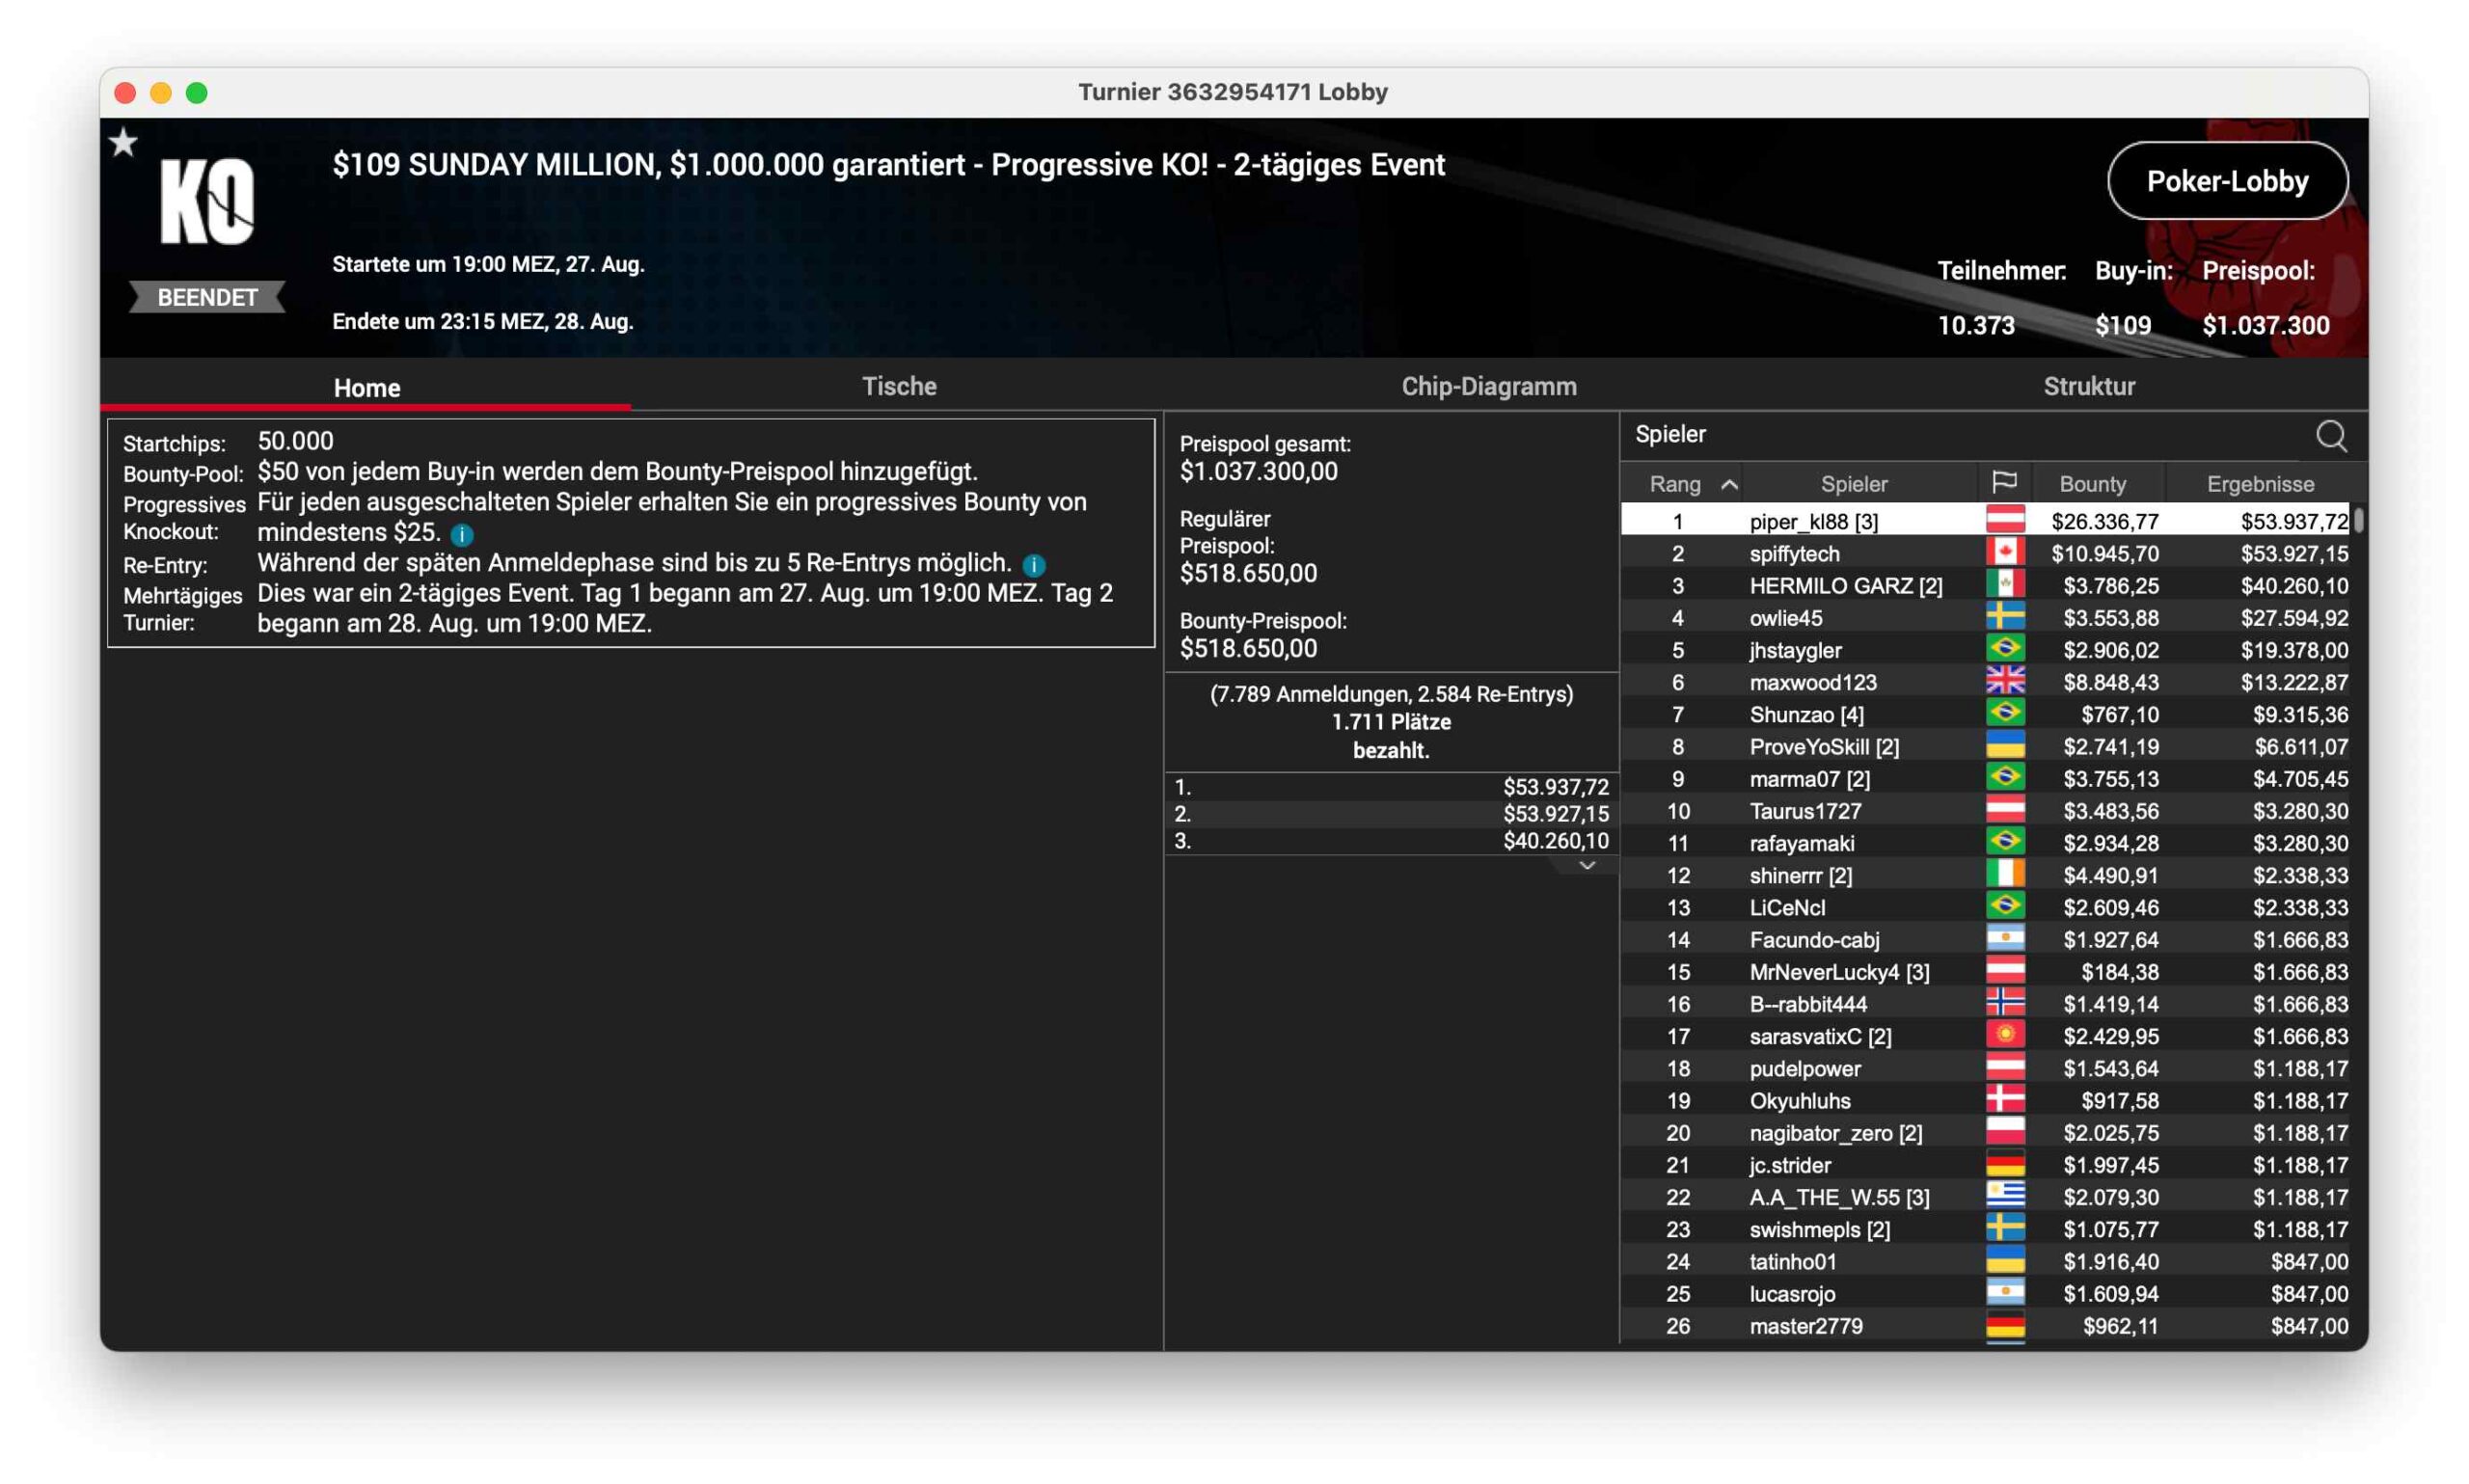
Task: Click the Poker-Lobby button
Action: 2226,181
